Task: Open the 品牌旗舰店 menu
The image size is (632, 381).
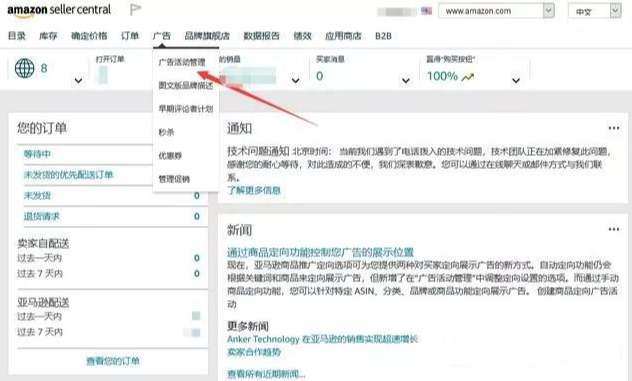Action: click(207, 36)
